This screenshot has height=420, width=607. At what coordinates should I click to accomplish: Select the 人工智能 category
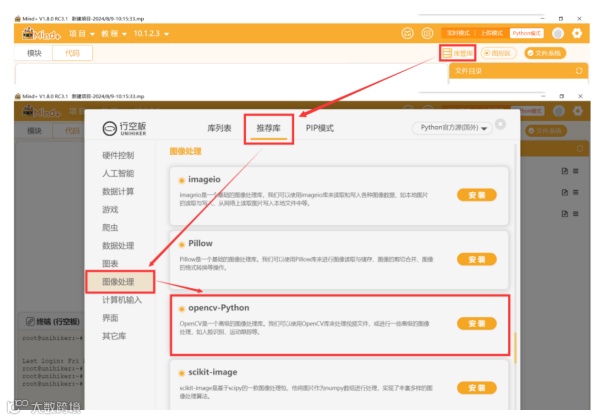coord(118,173)
